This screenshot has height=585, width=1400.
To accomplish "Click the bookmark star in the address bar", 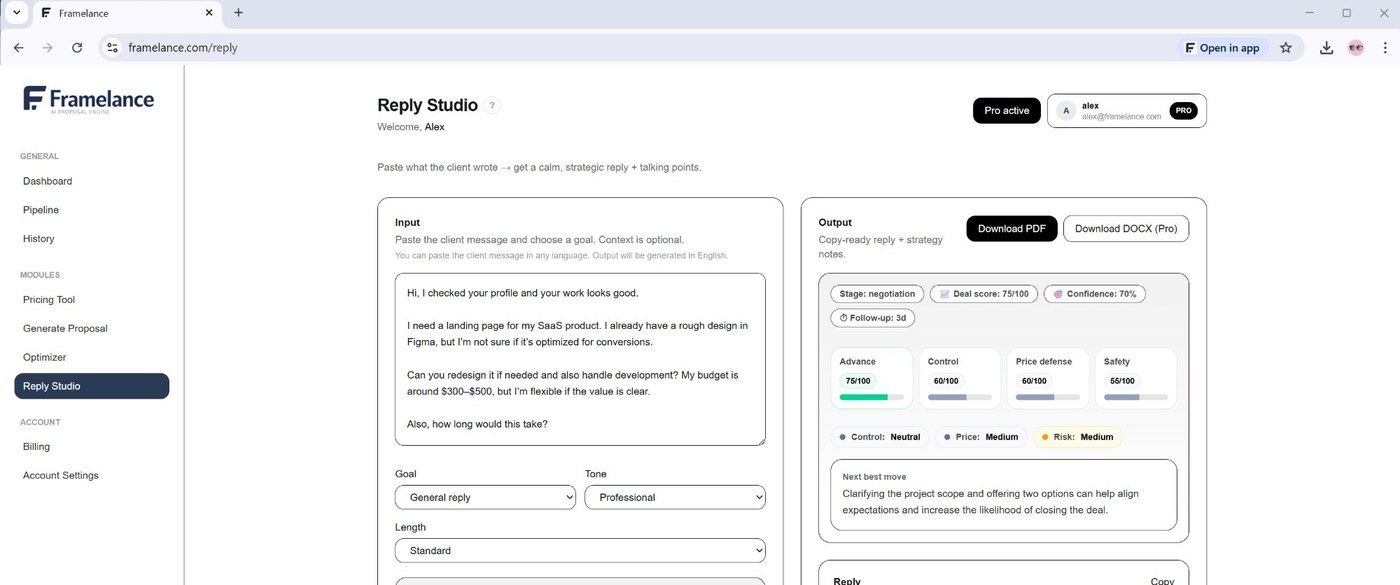I will click(x=1286, y=47).
